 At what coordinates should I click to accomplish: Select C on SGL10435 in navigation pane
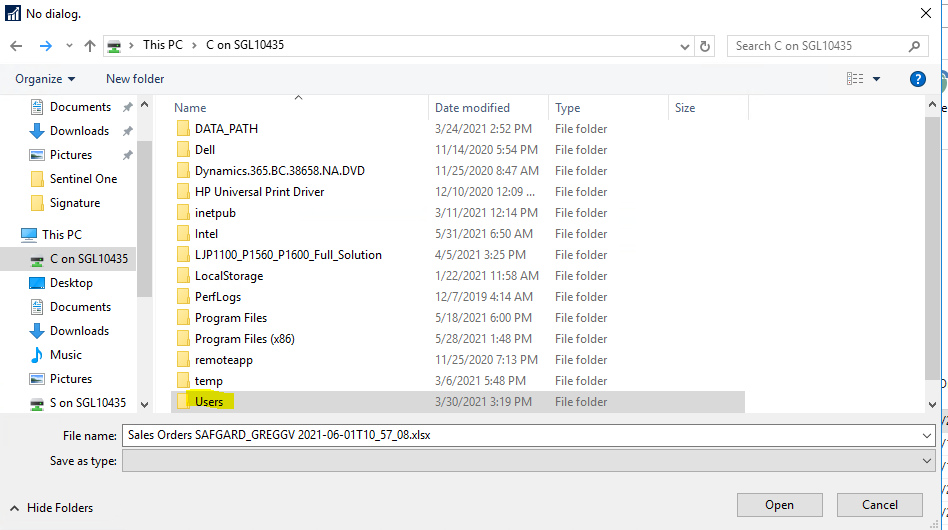pyautogui.click(x=89, y=259)
